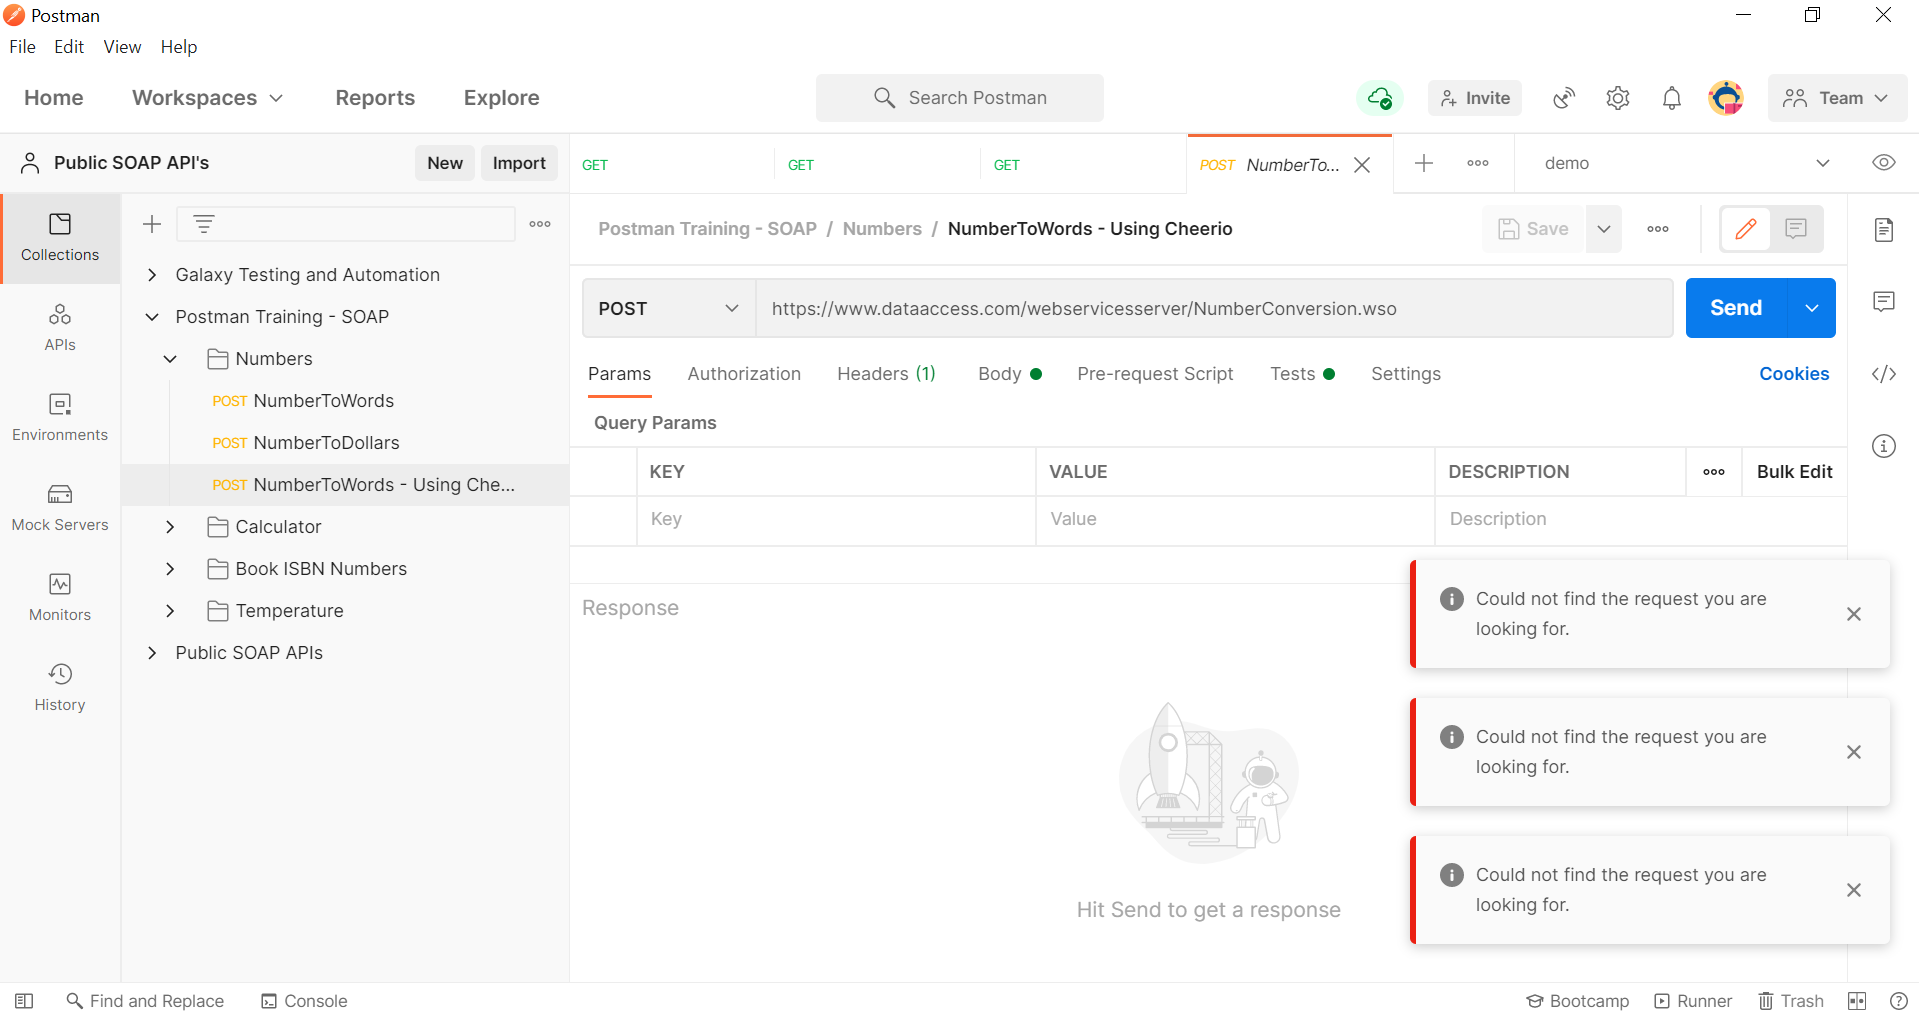Toggle the sidebar with bottom-left layout icon
This screenshot has height=1015, width=1919.
(22, 1000)
